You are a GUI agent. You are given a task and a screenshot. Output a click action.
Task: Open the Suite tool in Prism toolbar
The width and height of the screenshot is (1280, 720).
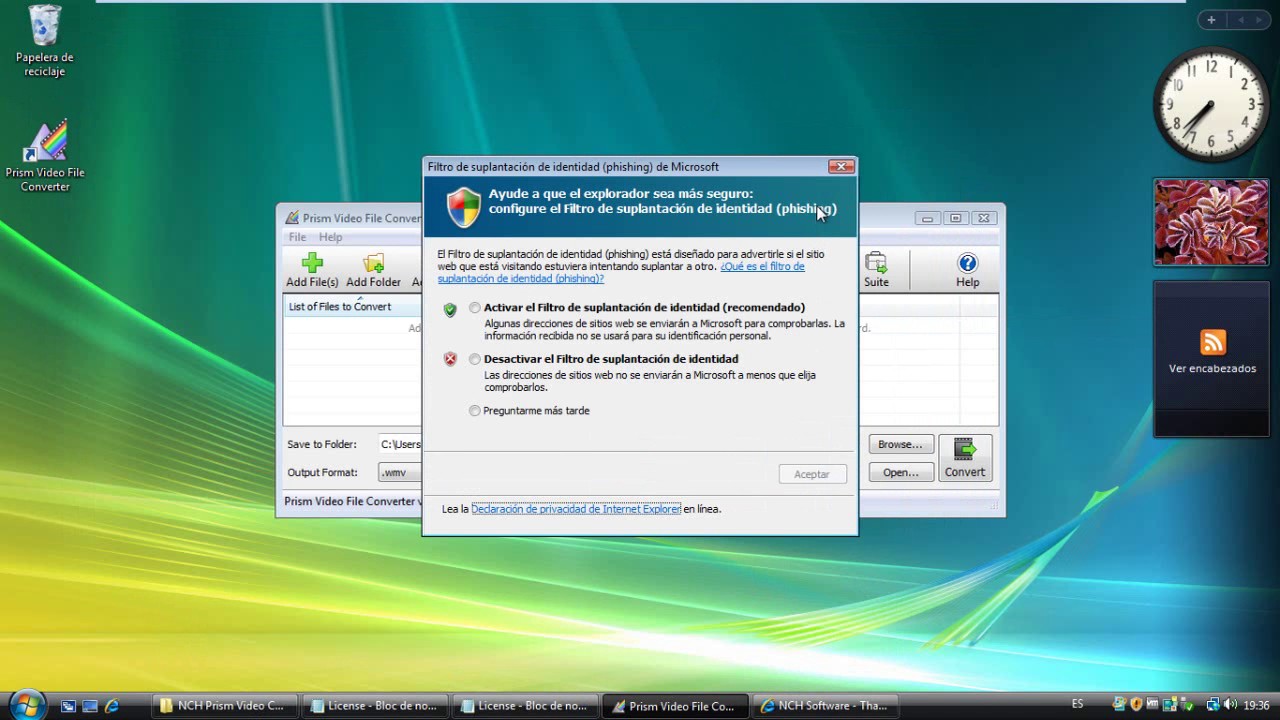[877, 270]
